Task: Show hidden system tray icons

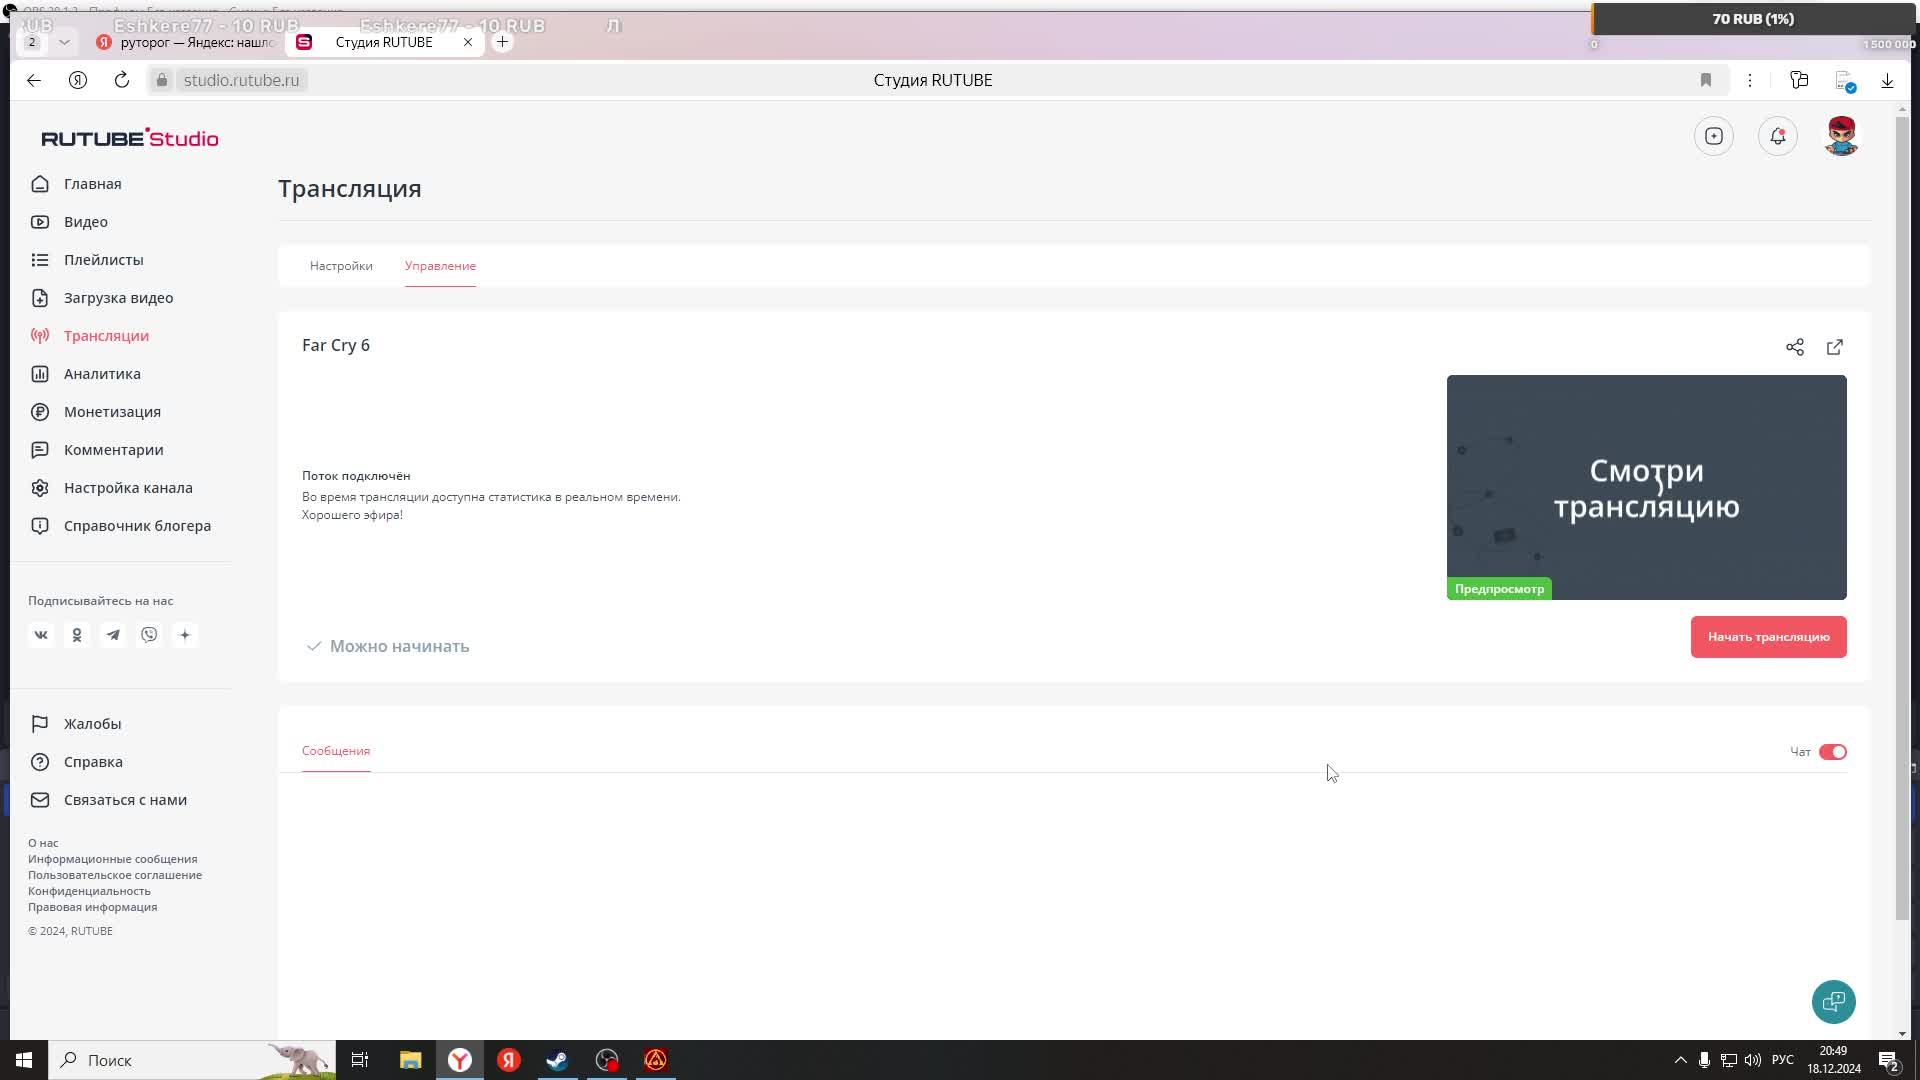Action: (1680, 1060)
